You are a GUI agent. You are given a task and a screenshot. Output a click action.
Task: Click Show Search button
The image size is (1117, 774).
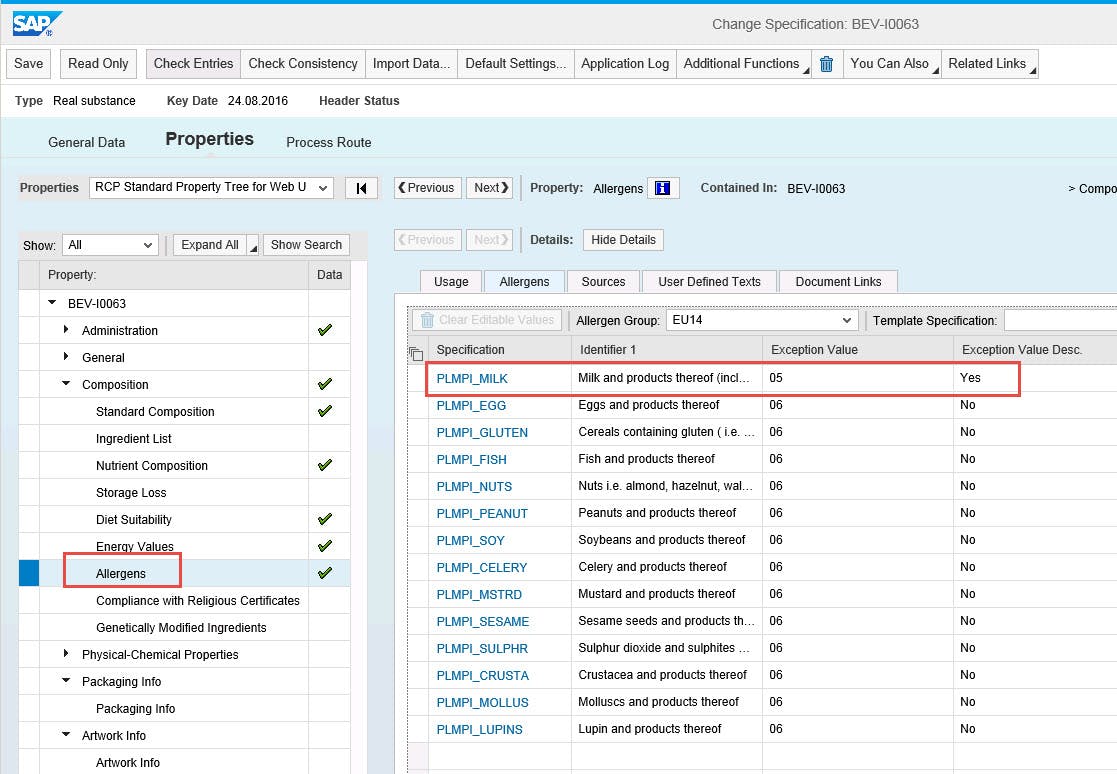(306, 245)
